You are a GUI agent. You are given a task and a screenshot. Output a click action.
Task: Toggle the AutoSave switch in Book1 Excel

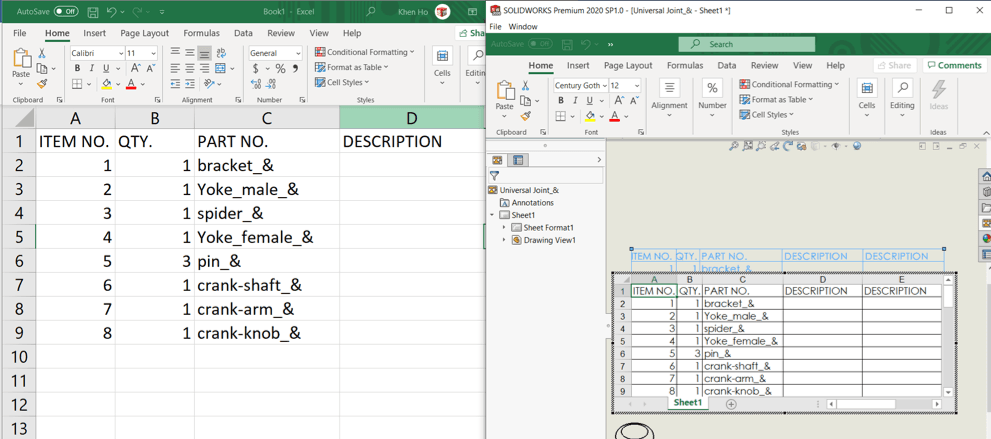pos(66,11)
